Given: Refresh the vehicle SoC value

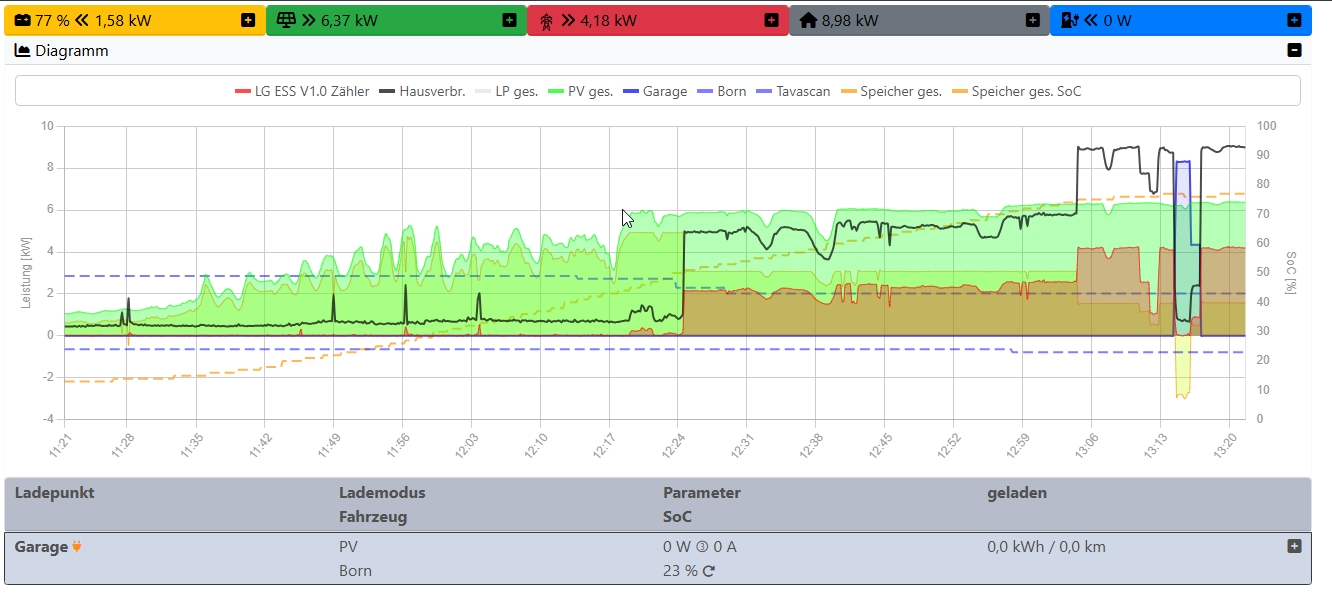Looking at the screenshot, I should pos(709,572).
